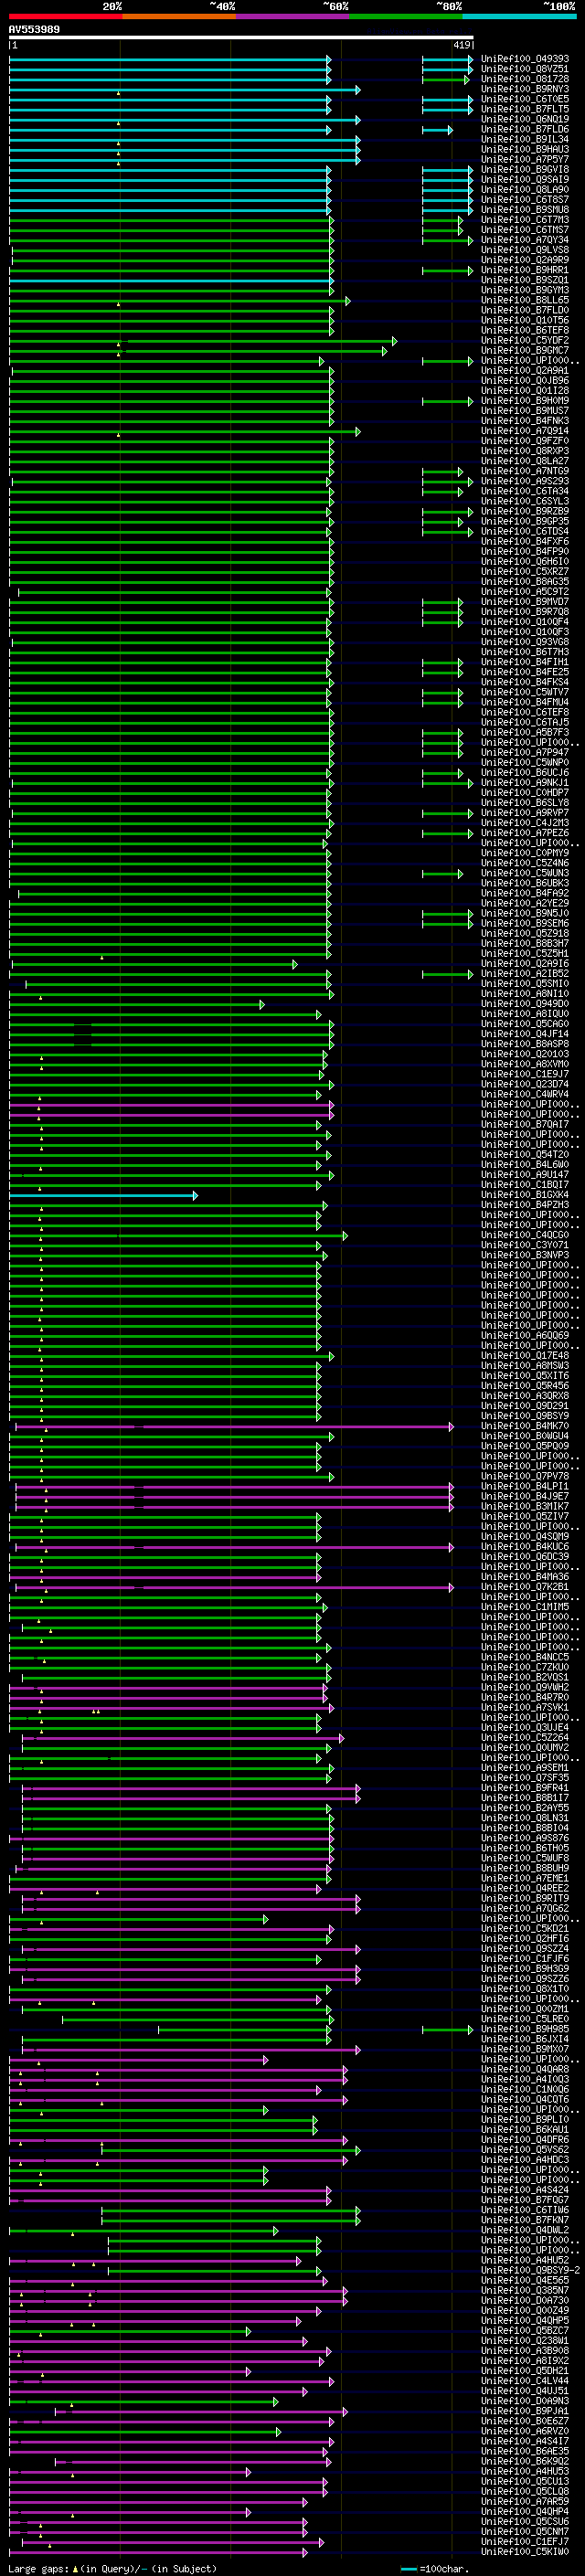Click hit label UniRef100_Q6H6I0
The height and width of the screenshot is (2576, 585).
[x=525, y=561]
